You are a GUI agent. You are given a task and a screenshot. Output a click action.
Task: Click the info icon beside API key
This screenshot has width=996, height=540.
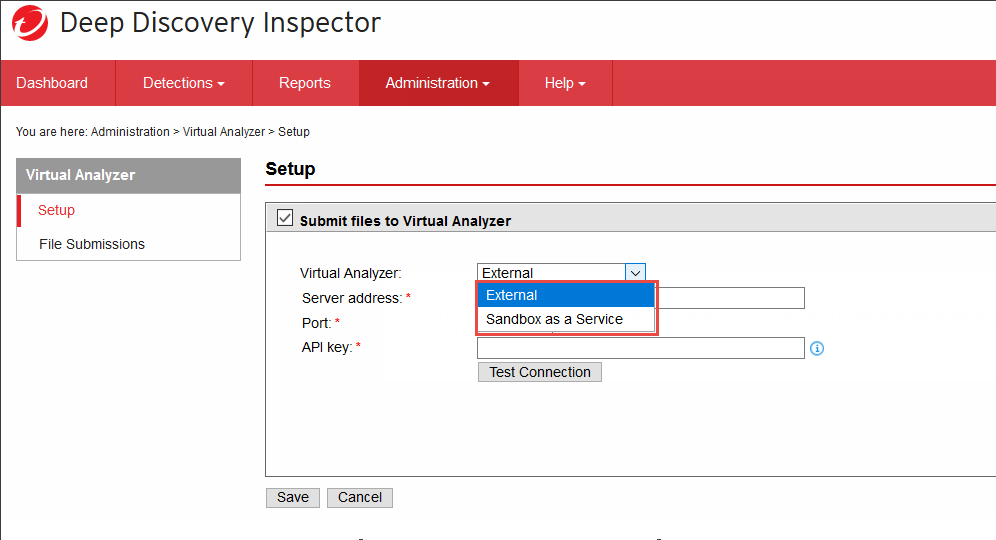click(817, 348)
